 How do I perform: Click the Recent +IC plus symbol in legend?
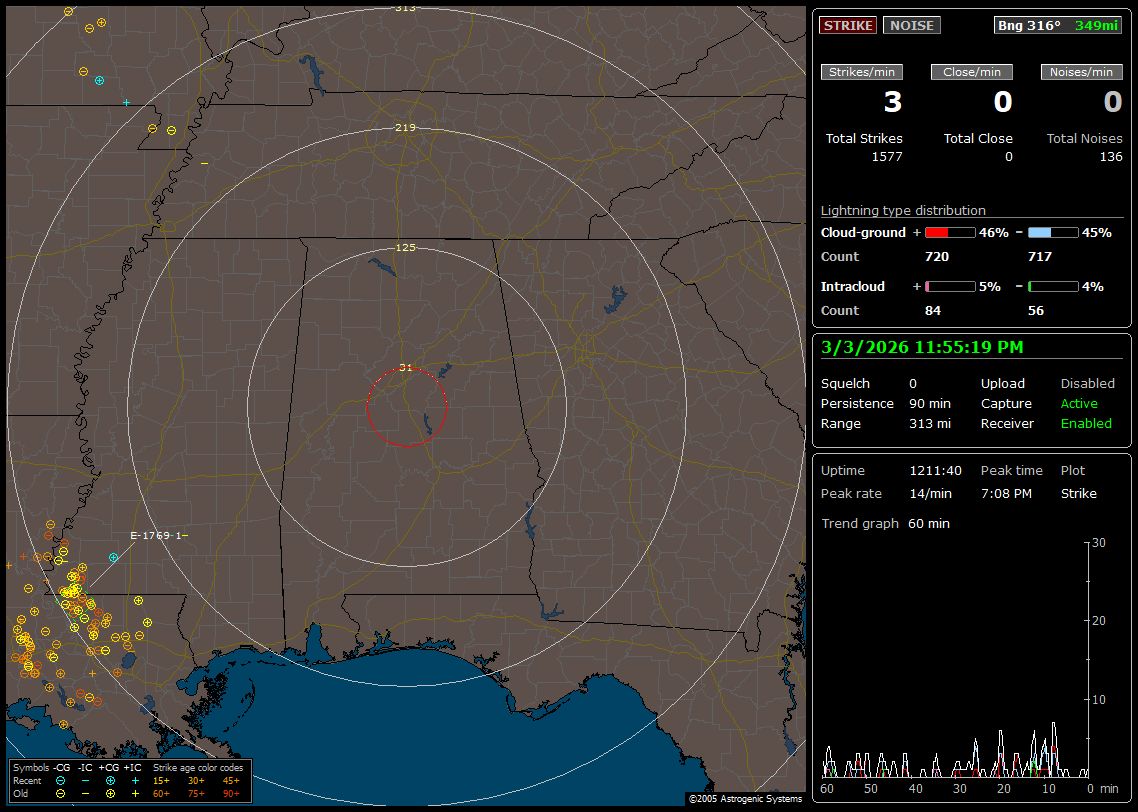pos(135,780)
